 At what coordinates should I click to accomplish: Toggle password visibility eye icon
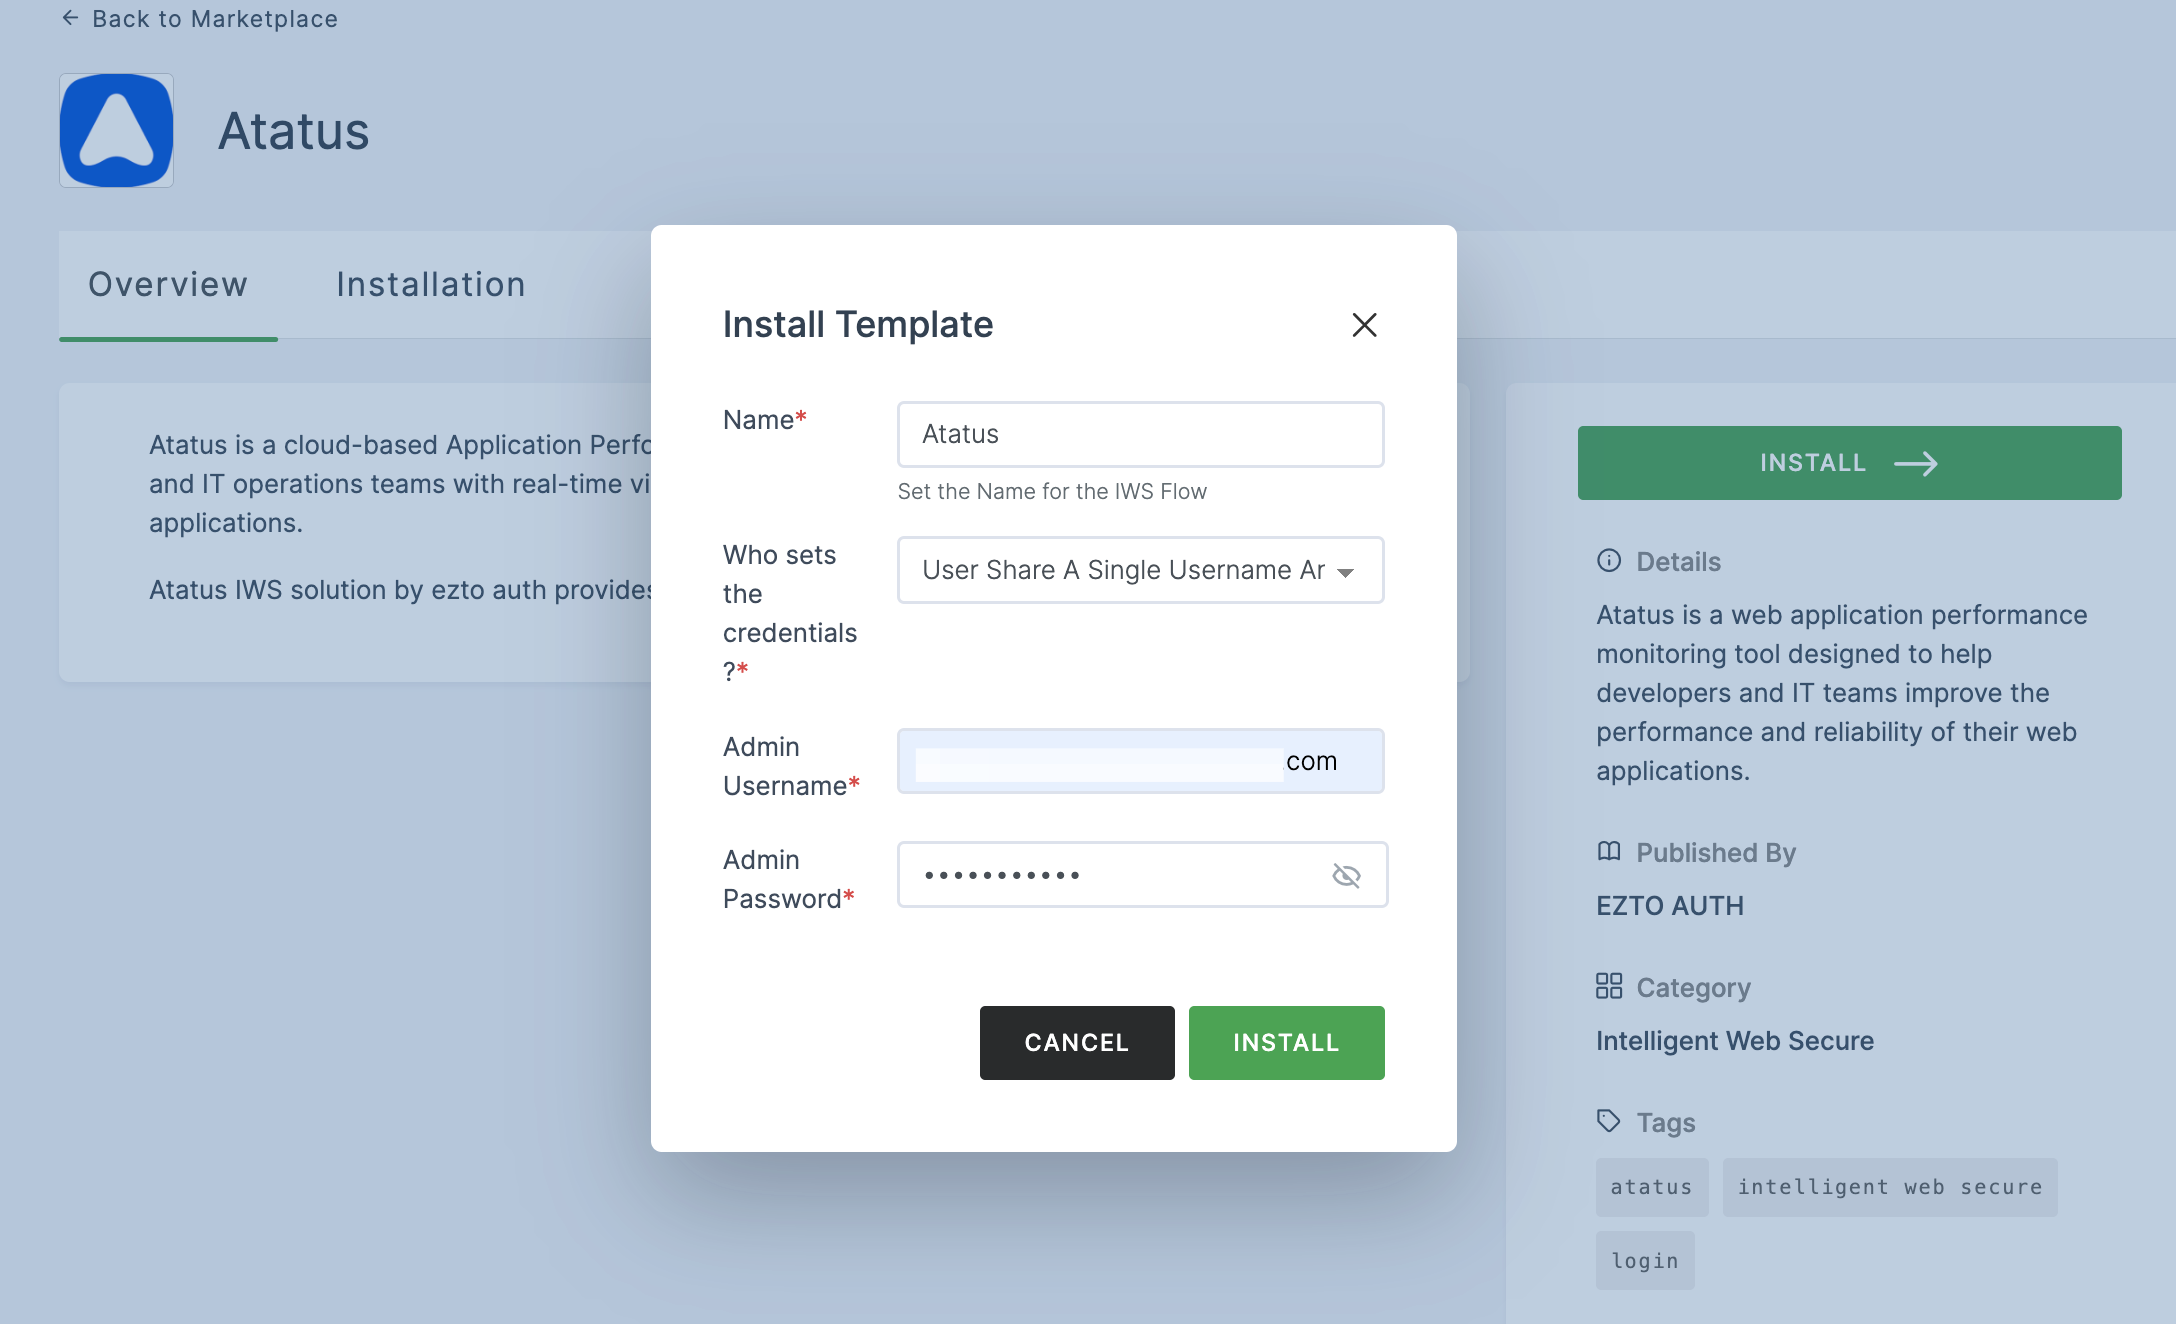click(1346, 873)
